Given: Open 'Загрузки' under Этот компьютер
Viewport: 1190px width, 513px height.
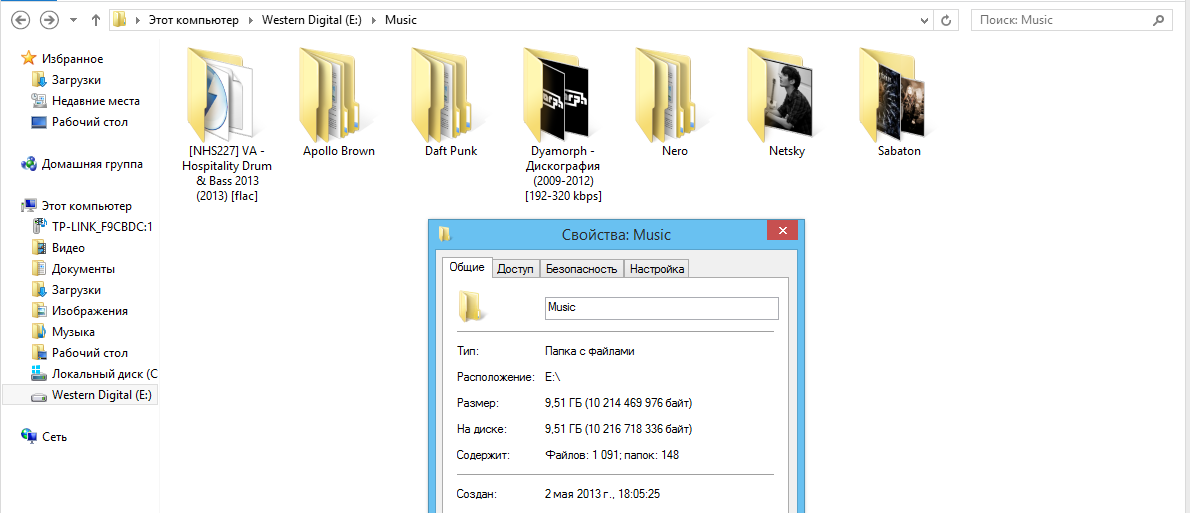Looking at the screenshot, I should (67, 290).
